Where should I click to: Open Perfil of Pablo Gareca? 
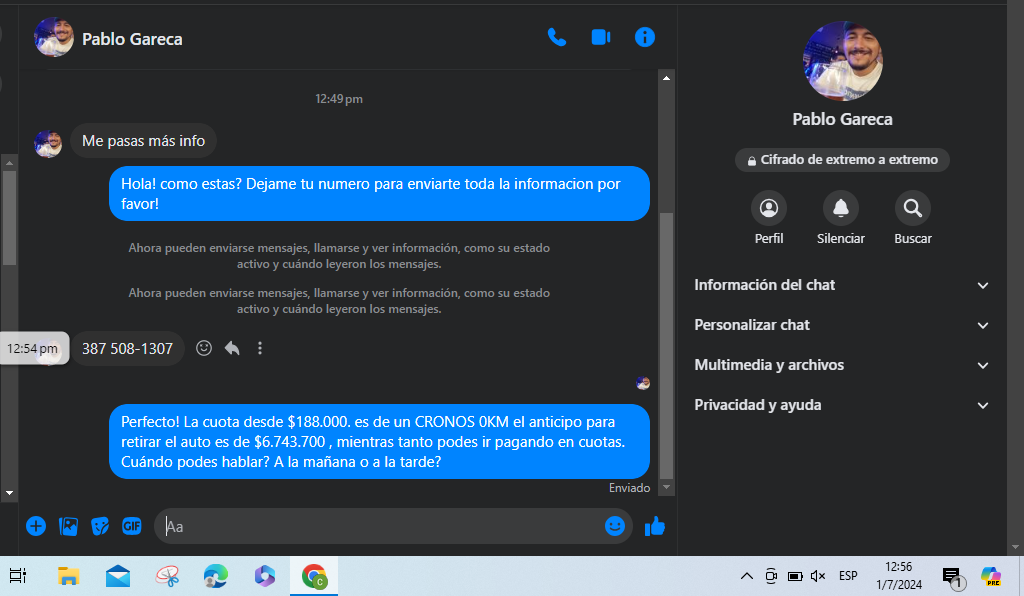point(769,209)
